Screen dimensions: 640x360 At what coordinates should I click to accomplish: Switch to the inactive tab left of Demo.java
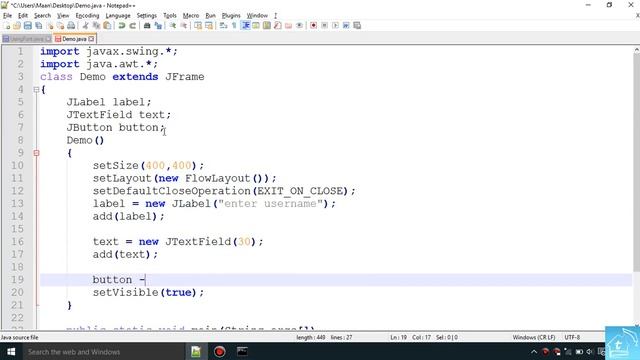[27, 39]
